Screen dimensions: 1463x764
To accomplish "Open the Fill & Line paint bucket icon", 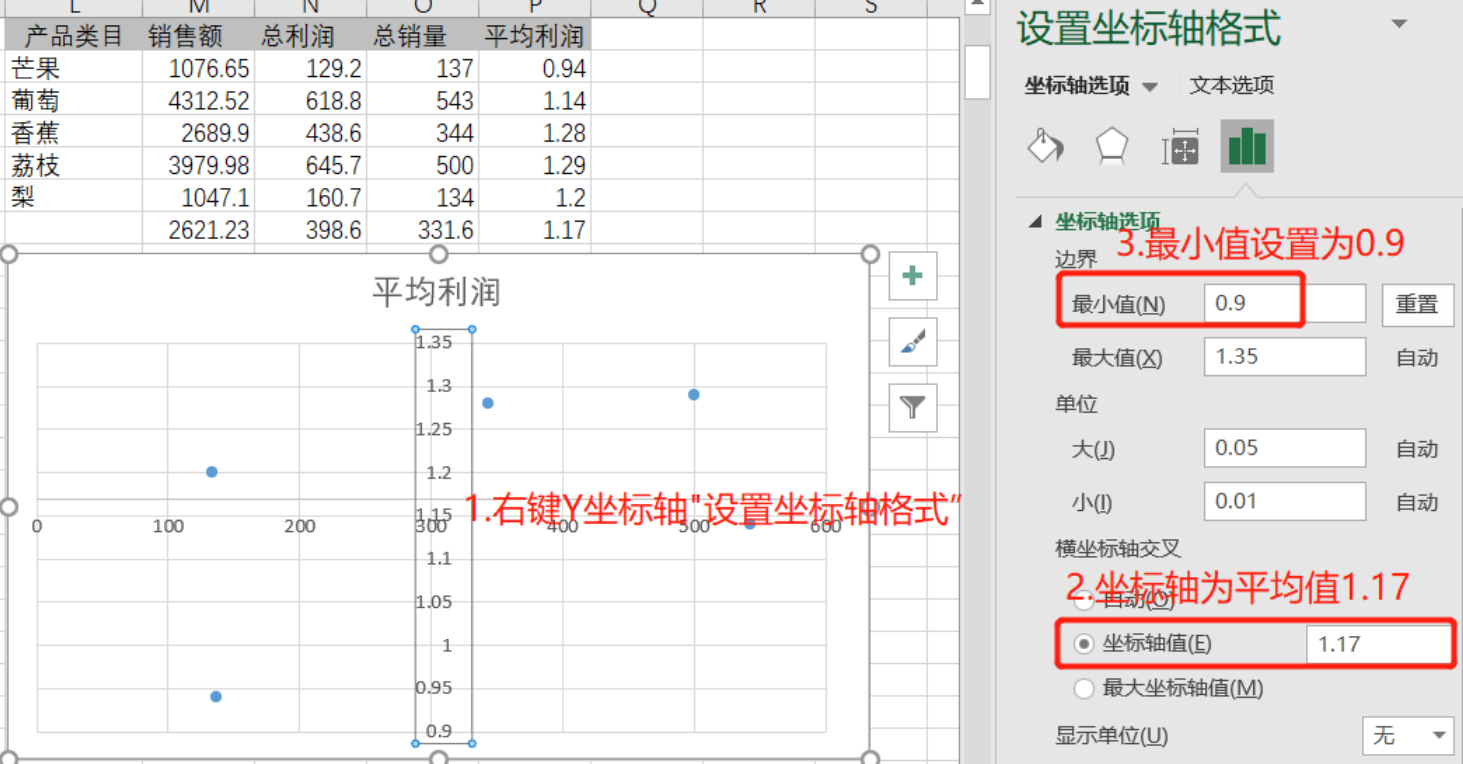I will pyautogui.click(x=1045, y=147).
